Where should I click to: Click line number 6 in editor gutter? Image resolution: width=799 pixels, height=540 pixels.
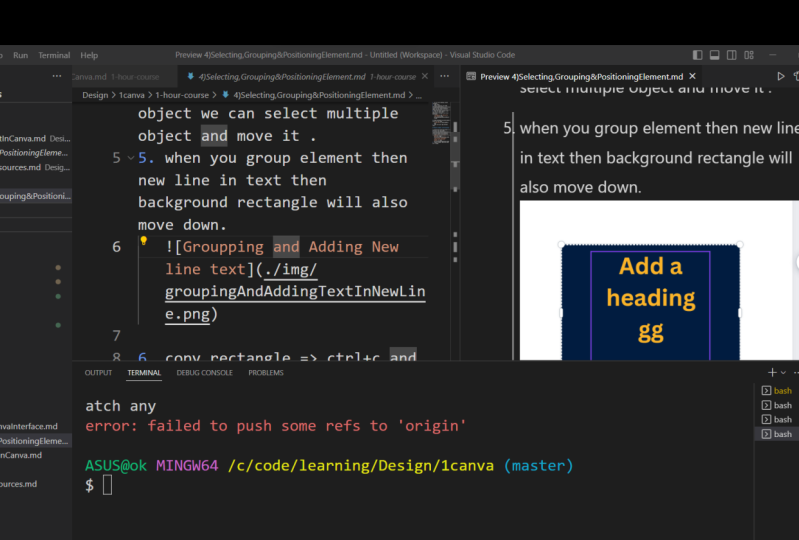pyautogui.click(x=117, y=247)
